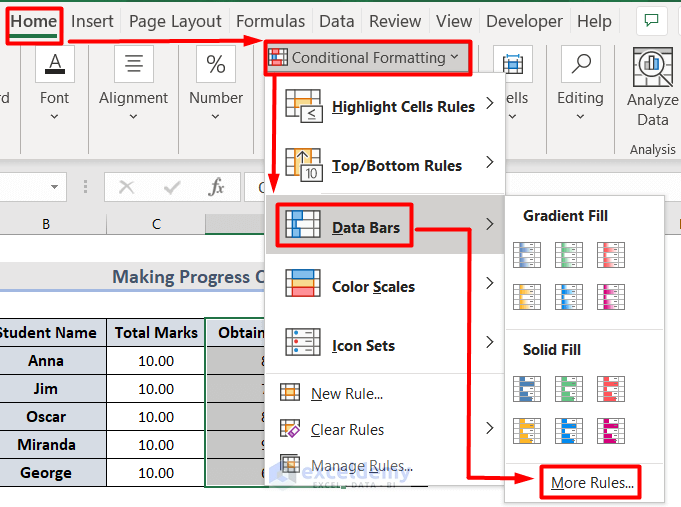Click the Color Scales icon
681x507 pixels.
click(303, 283)
